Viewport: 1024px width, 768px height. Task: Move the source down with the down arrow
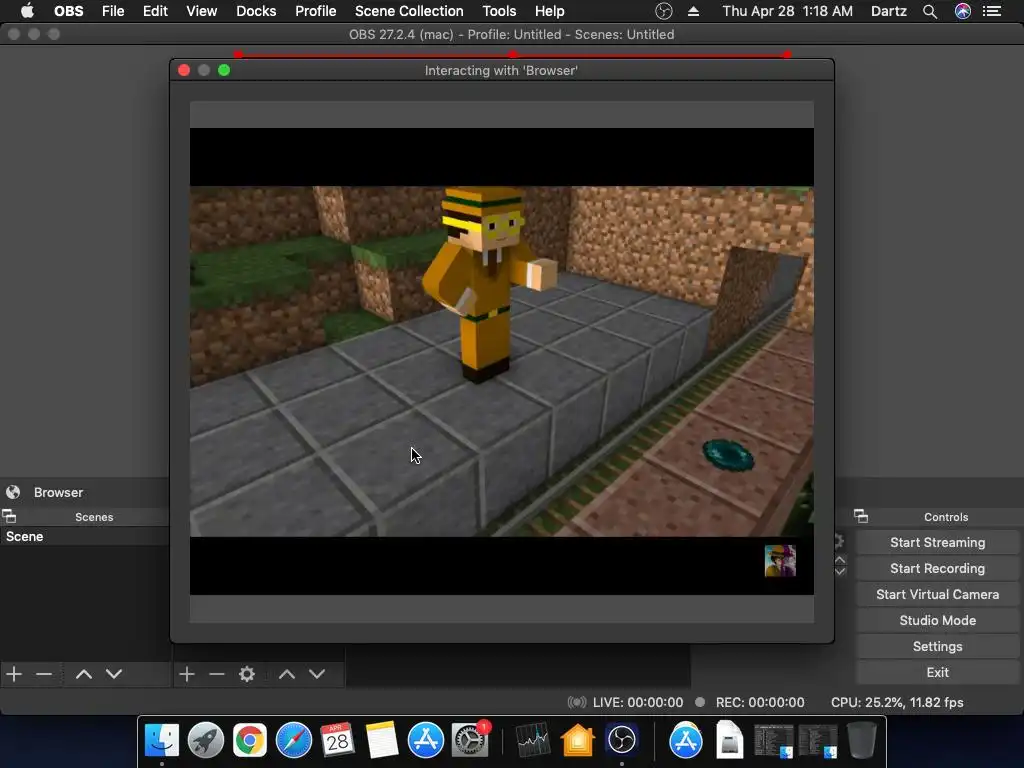317,674
